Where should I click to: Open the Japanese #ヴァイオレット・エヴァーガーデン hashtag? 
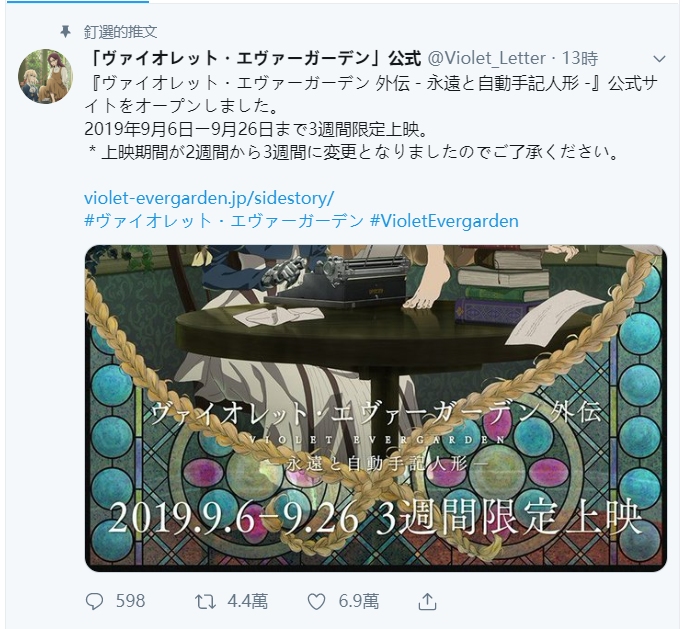[x=224, y=221]
